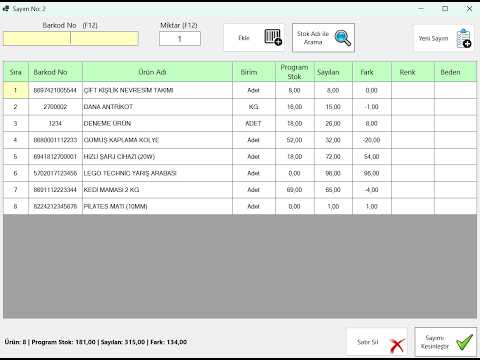Click barcode cell 6941812700001
The image size is (480, 360).
pyautogui.click(x=55, y=157)
